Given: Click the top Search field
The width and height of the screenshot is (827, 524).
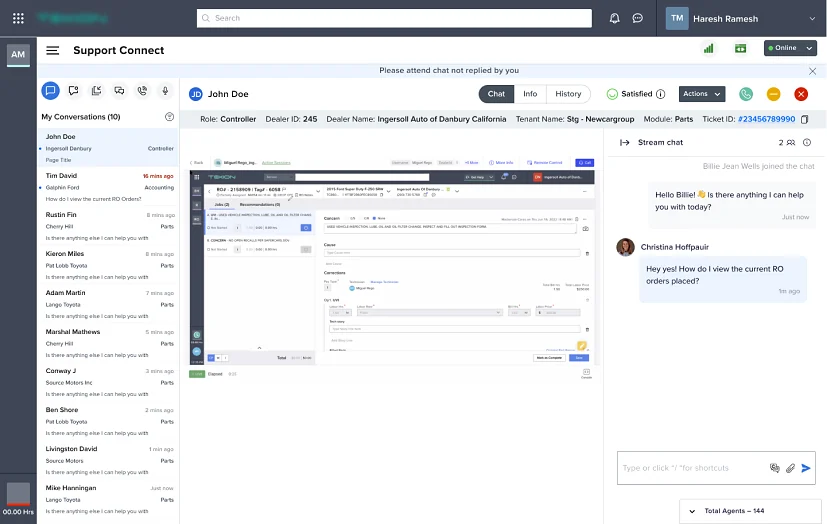Looking at the screenshot, I should pos(394,18).
